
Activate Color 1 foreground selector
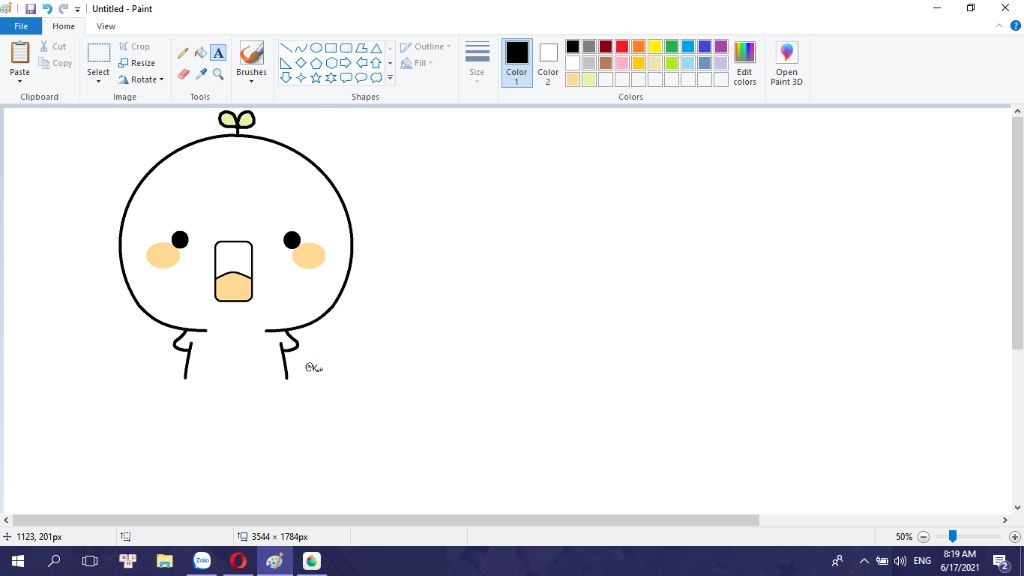(x=517, y=63)
